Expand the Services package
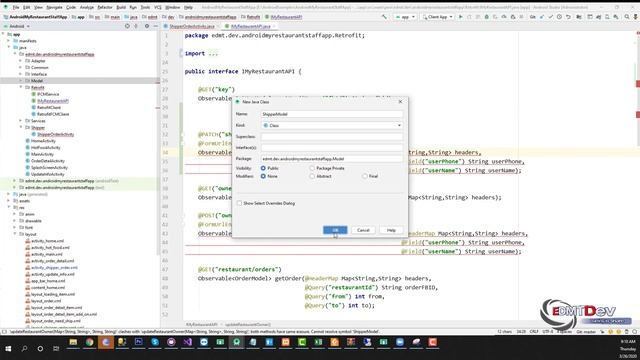Viewport: 640px width, 360px height. pos(21,121)
